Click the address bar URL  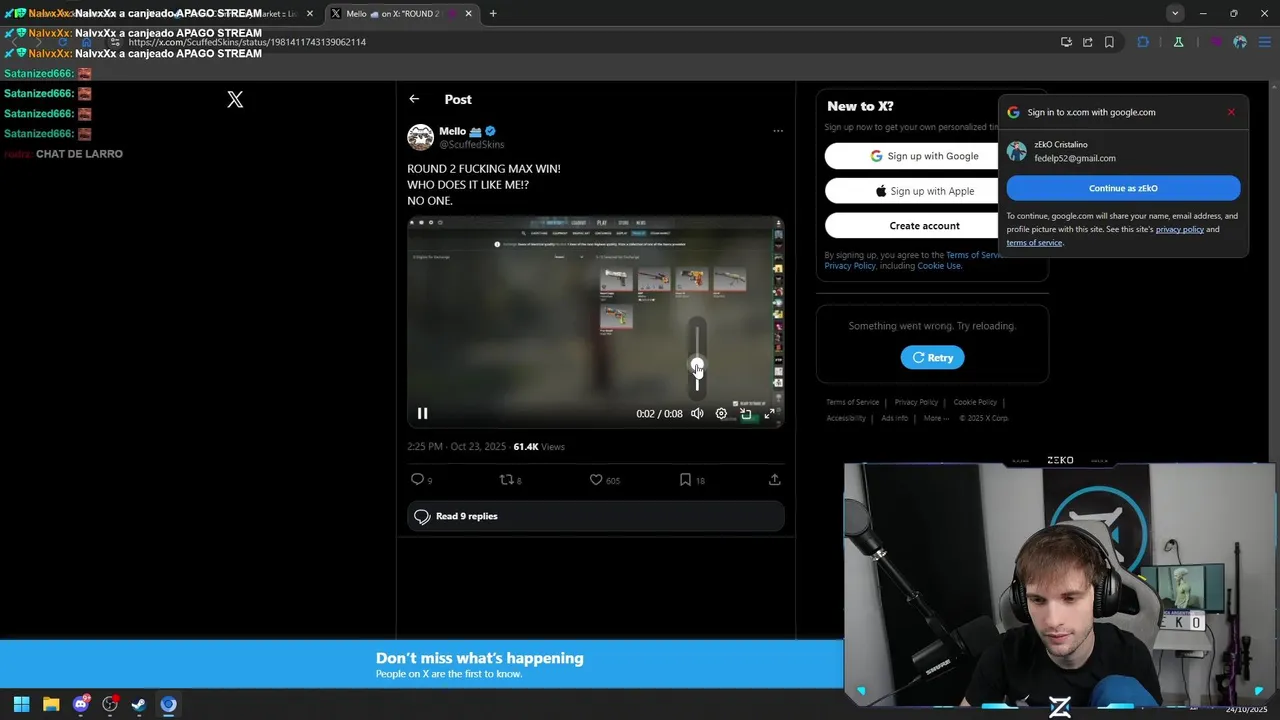click(x=247, y=43)
